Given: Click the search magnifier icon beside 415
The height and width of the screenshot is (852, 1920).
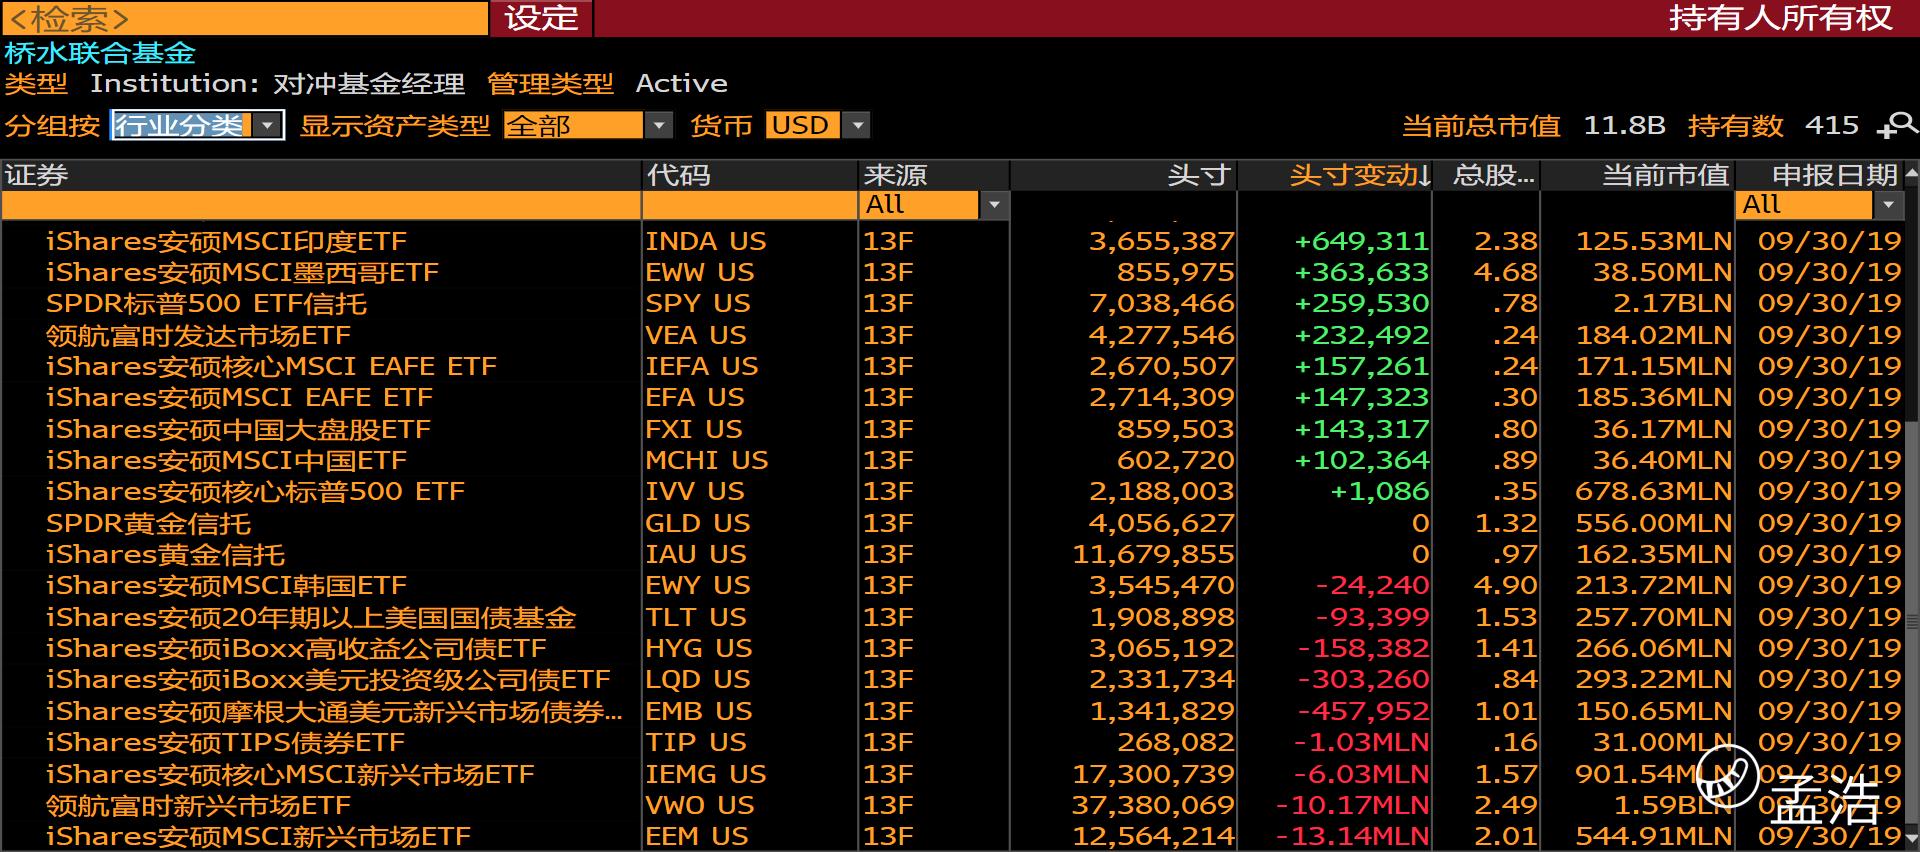Looking at the screenshot, I should (x=1898, y=125).
